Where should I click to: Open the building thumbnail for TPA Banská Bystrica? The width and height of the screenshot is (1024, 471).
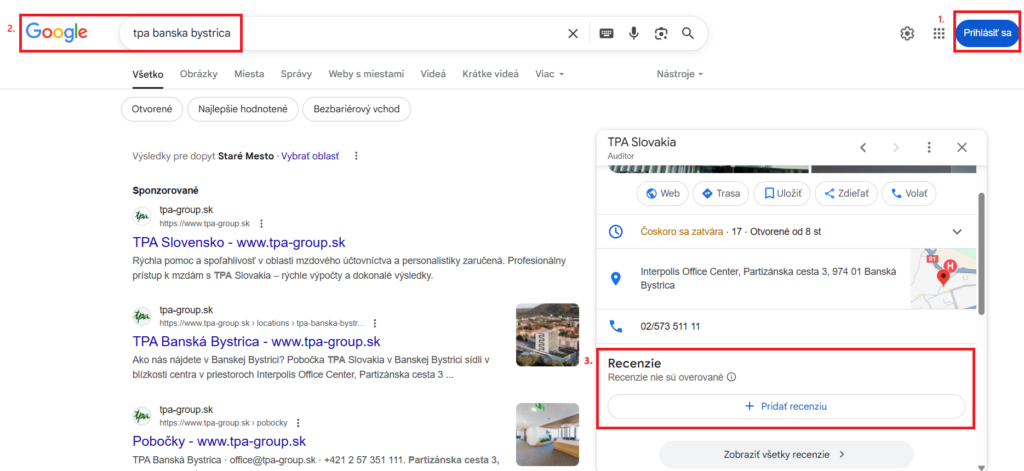point(547,334)
